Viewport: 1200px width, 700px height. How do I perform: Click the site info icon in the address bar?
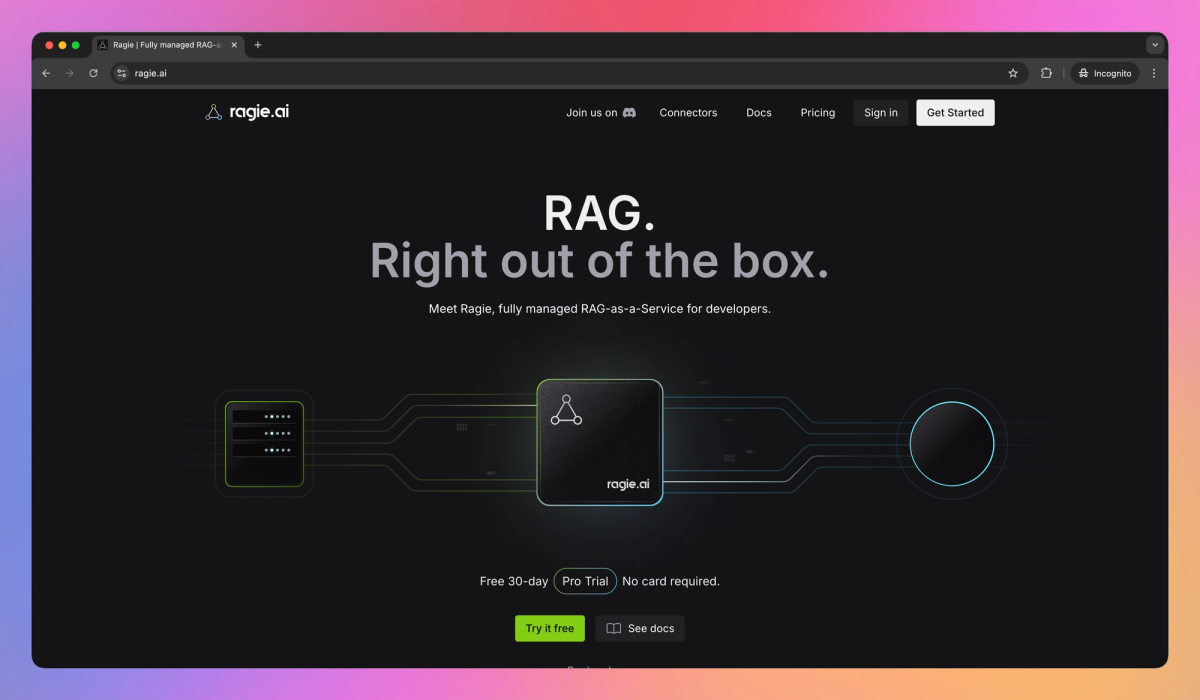(121, 73)
